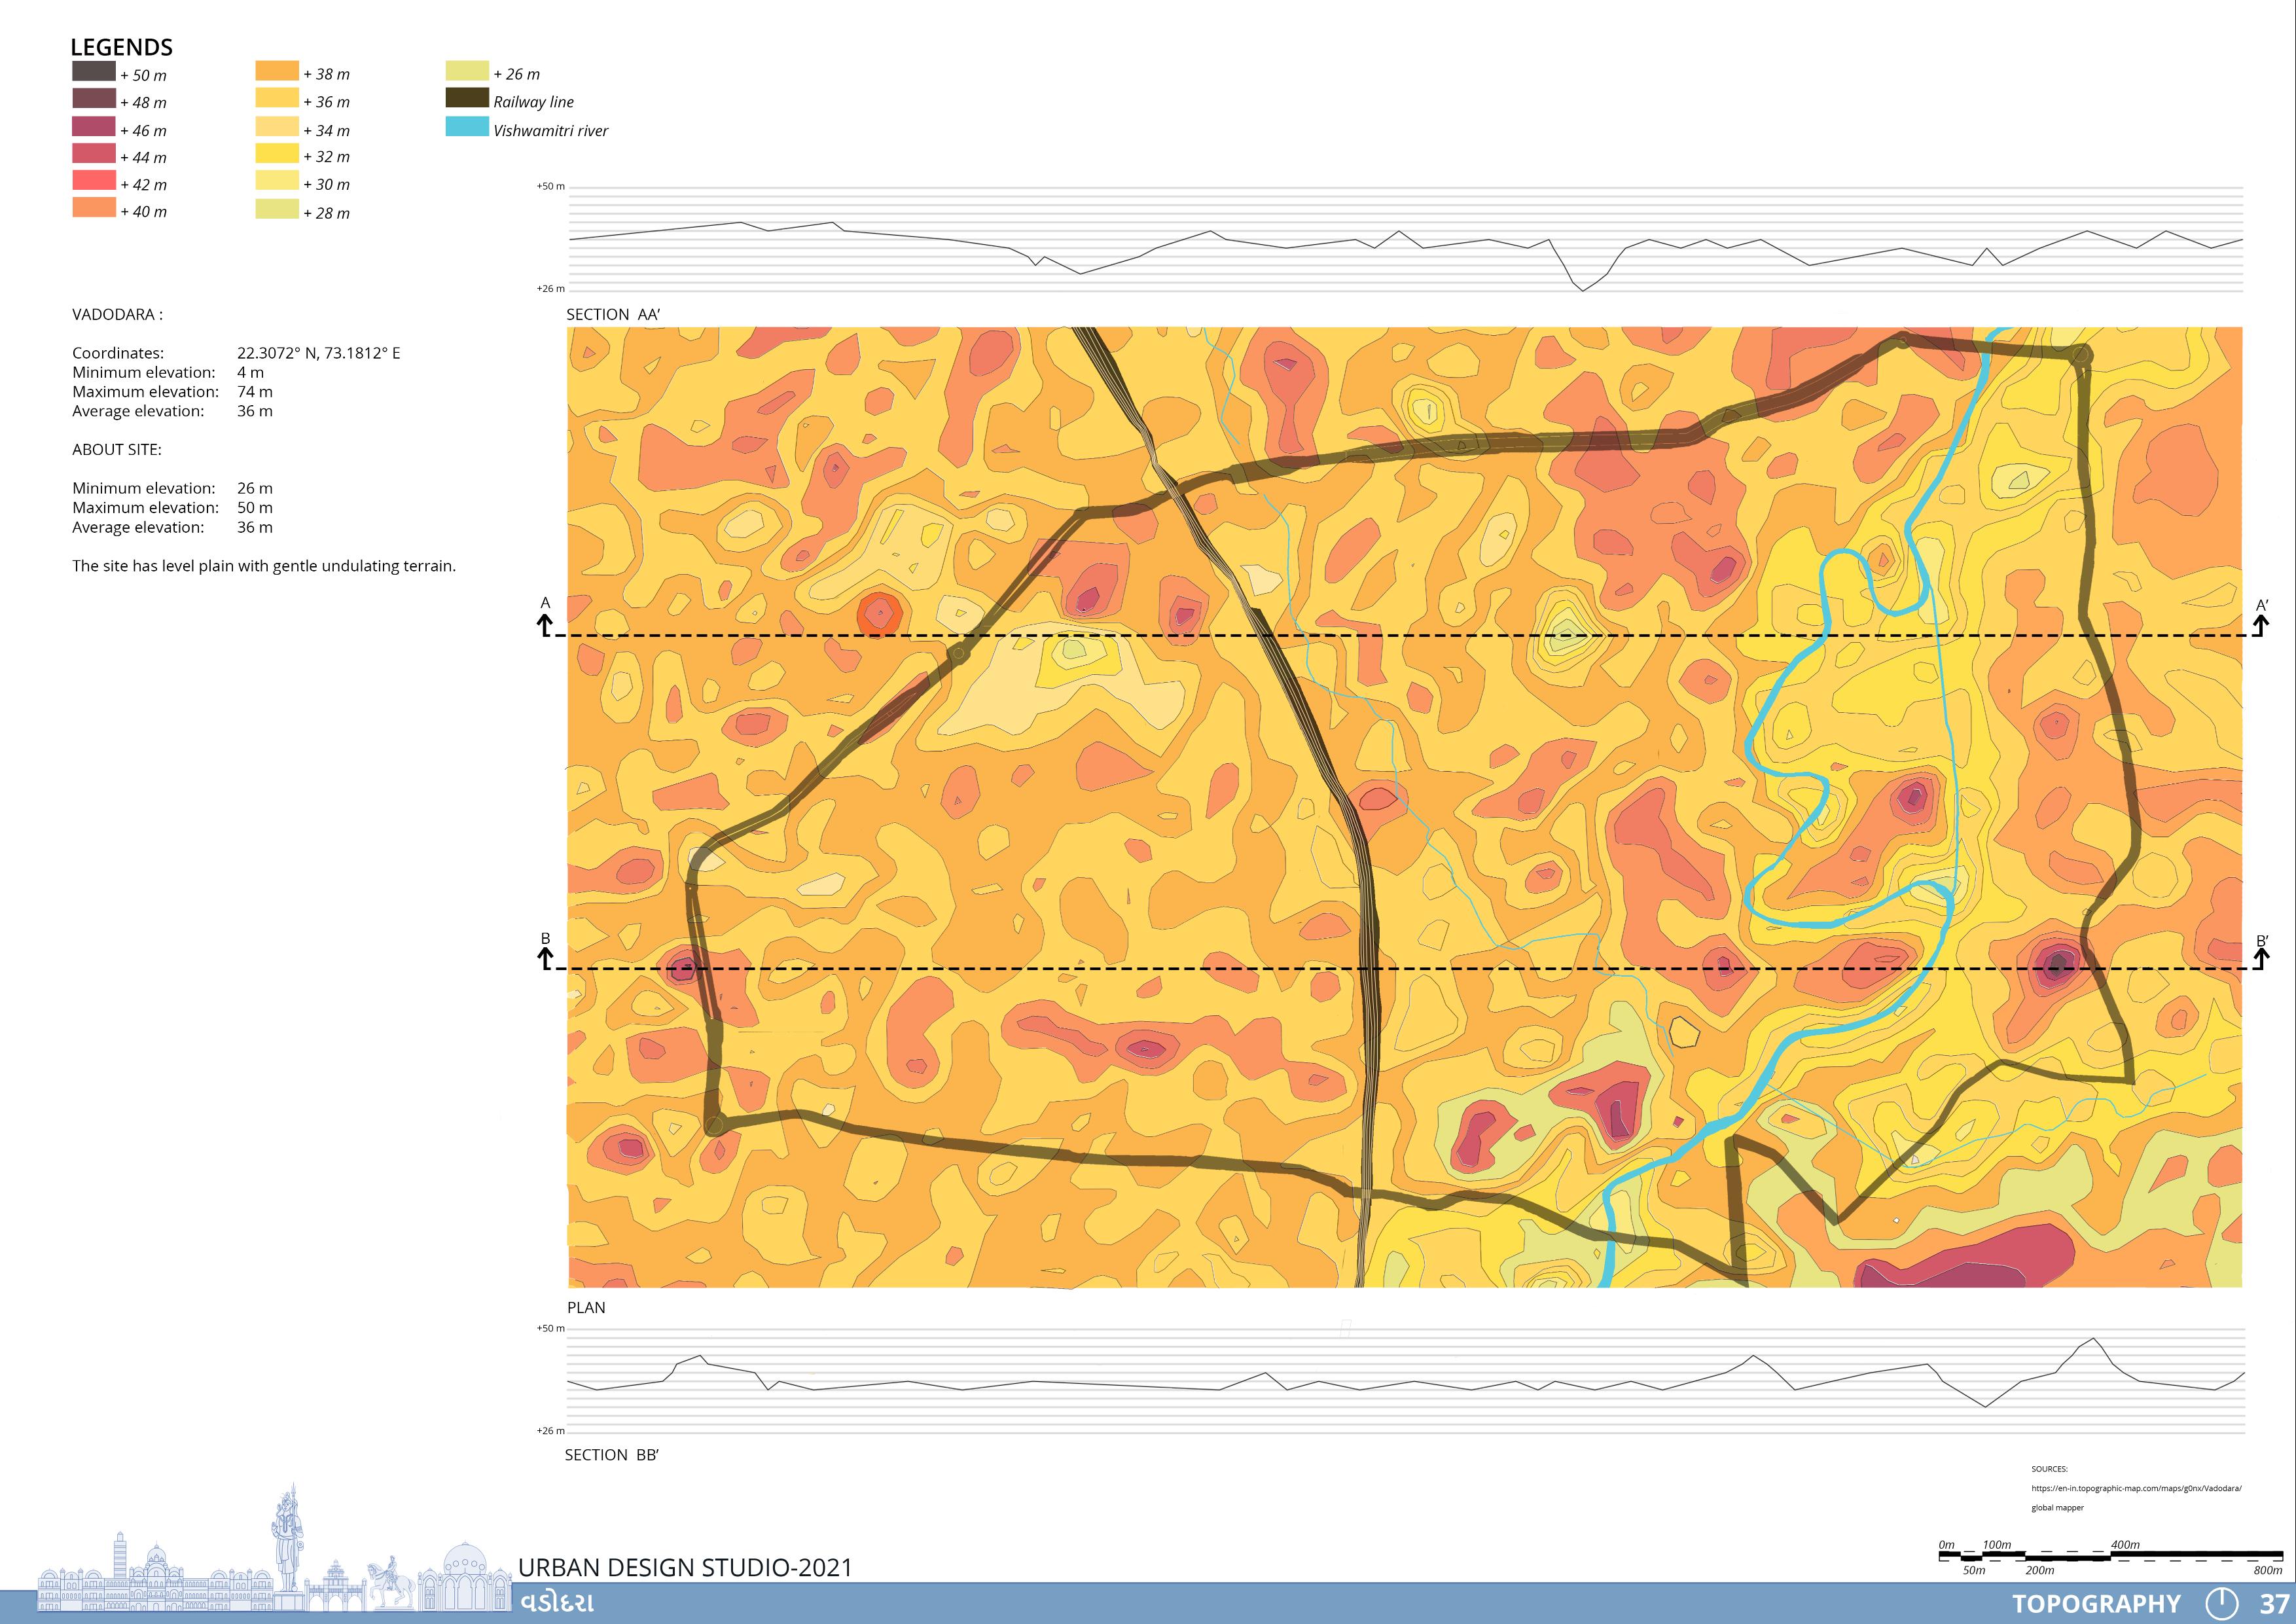
Task: Click the section arrow at marker A
Action: (545, 625)
